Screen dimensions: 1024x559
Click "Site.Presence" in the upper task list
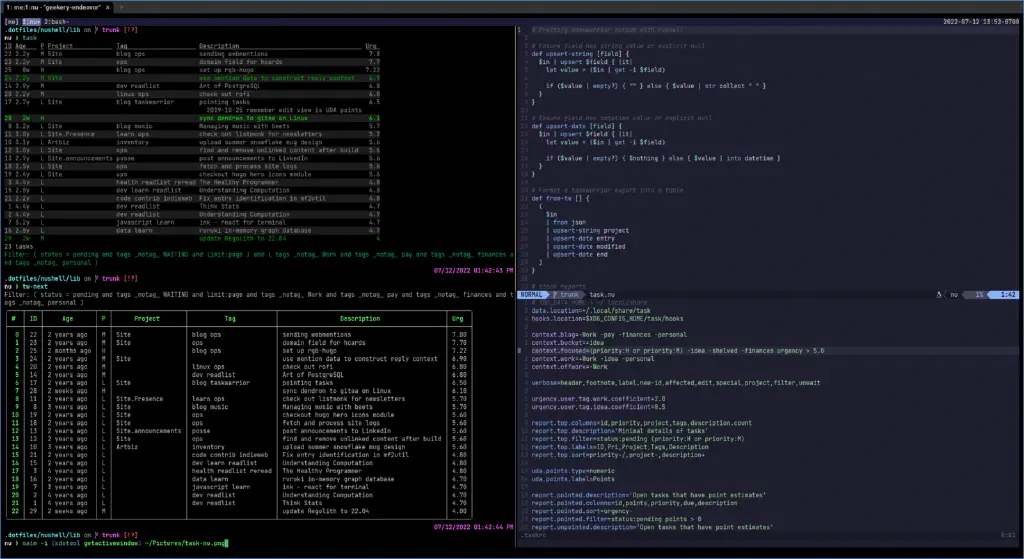coord(71,134)
